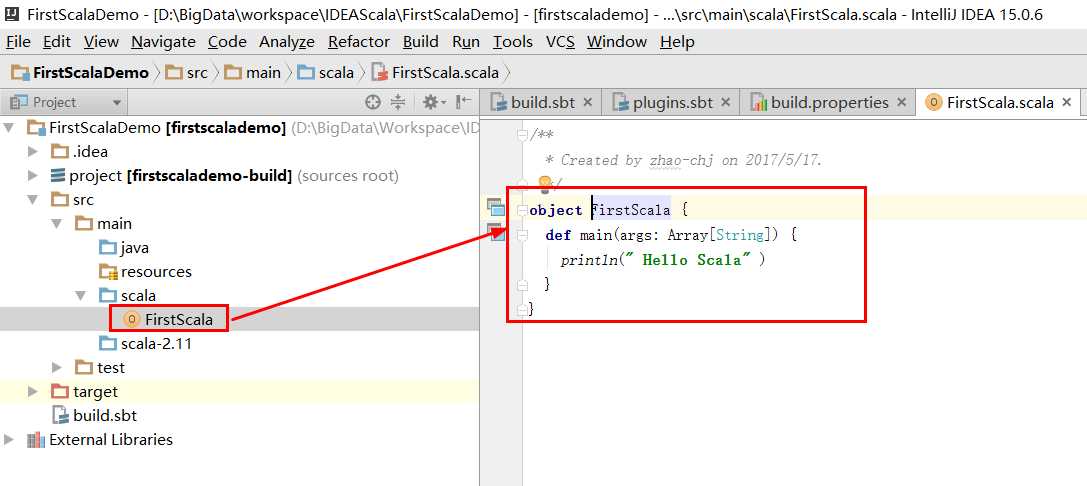Open the File menu
The width and height of the screenshot is (1087, 486).
click(x=18, y=42)
